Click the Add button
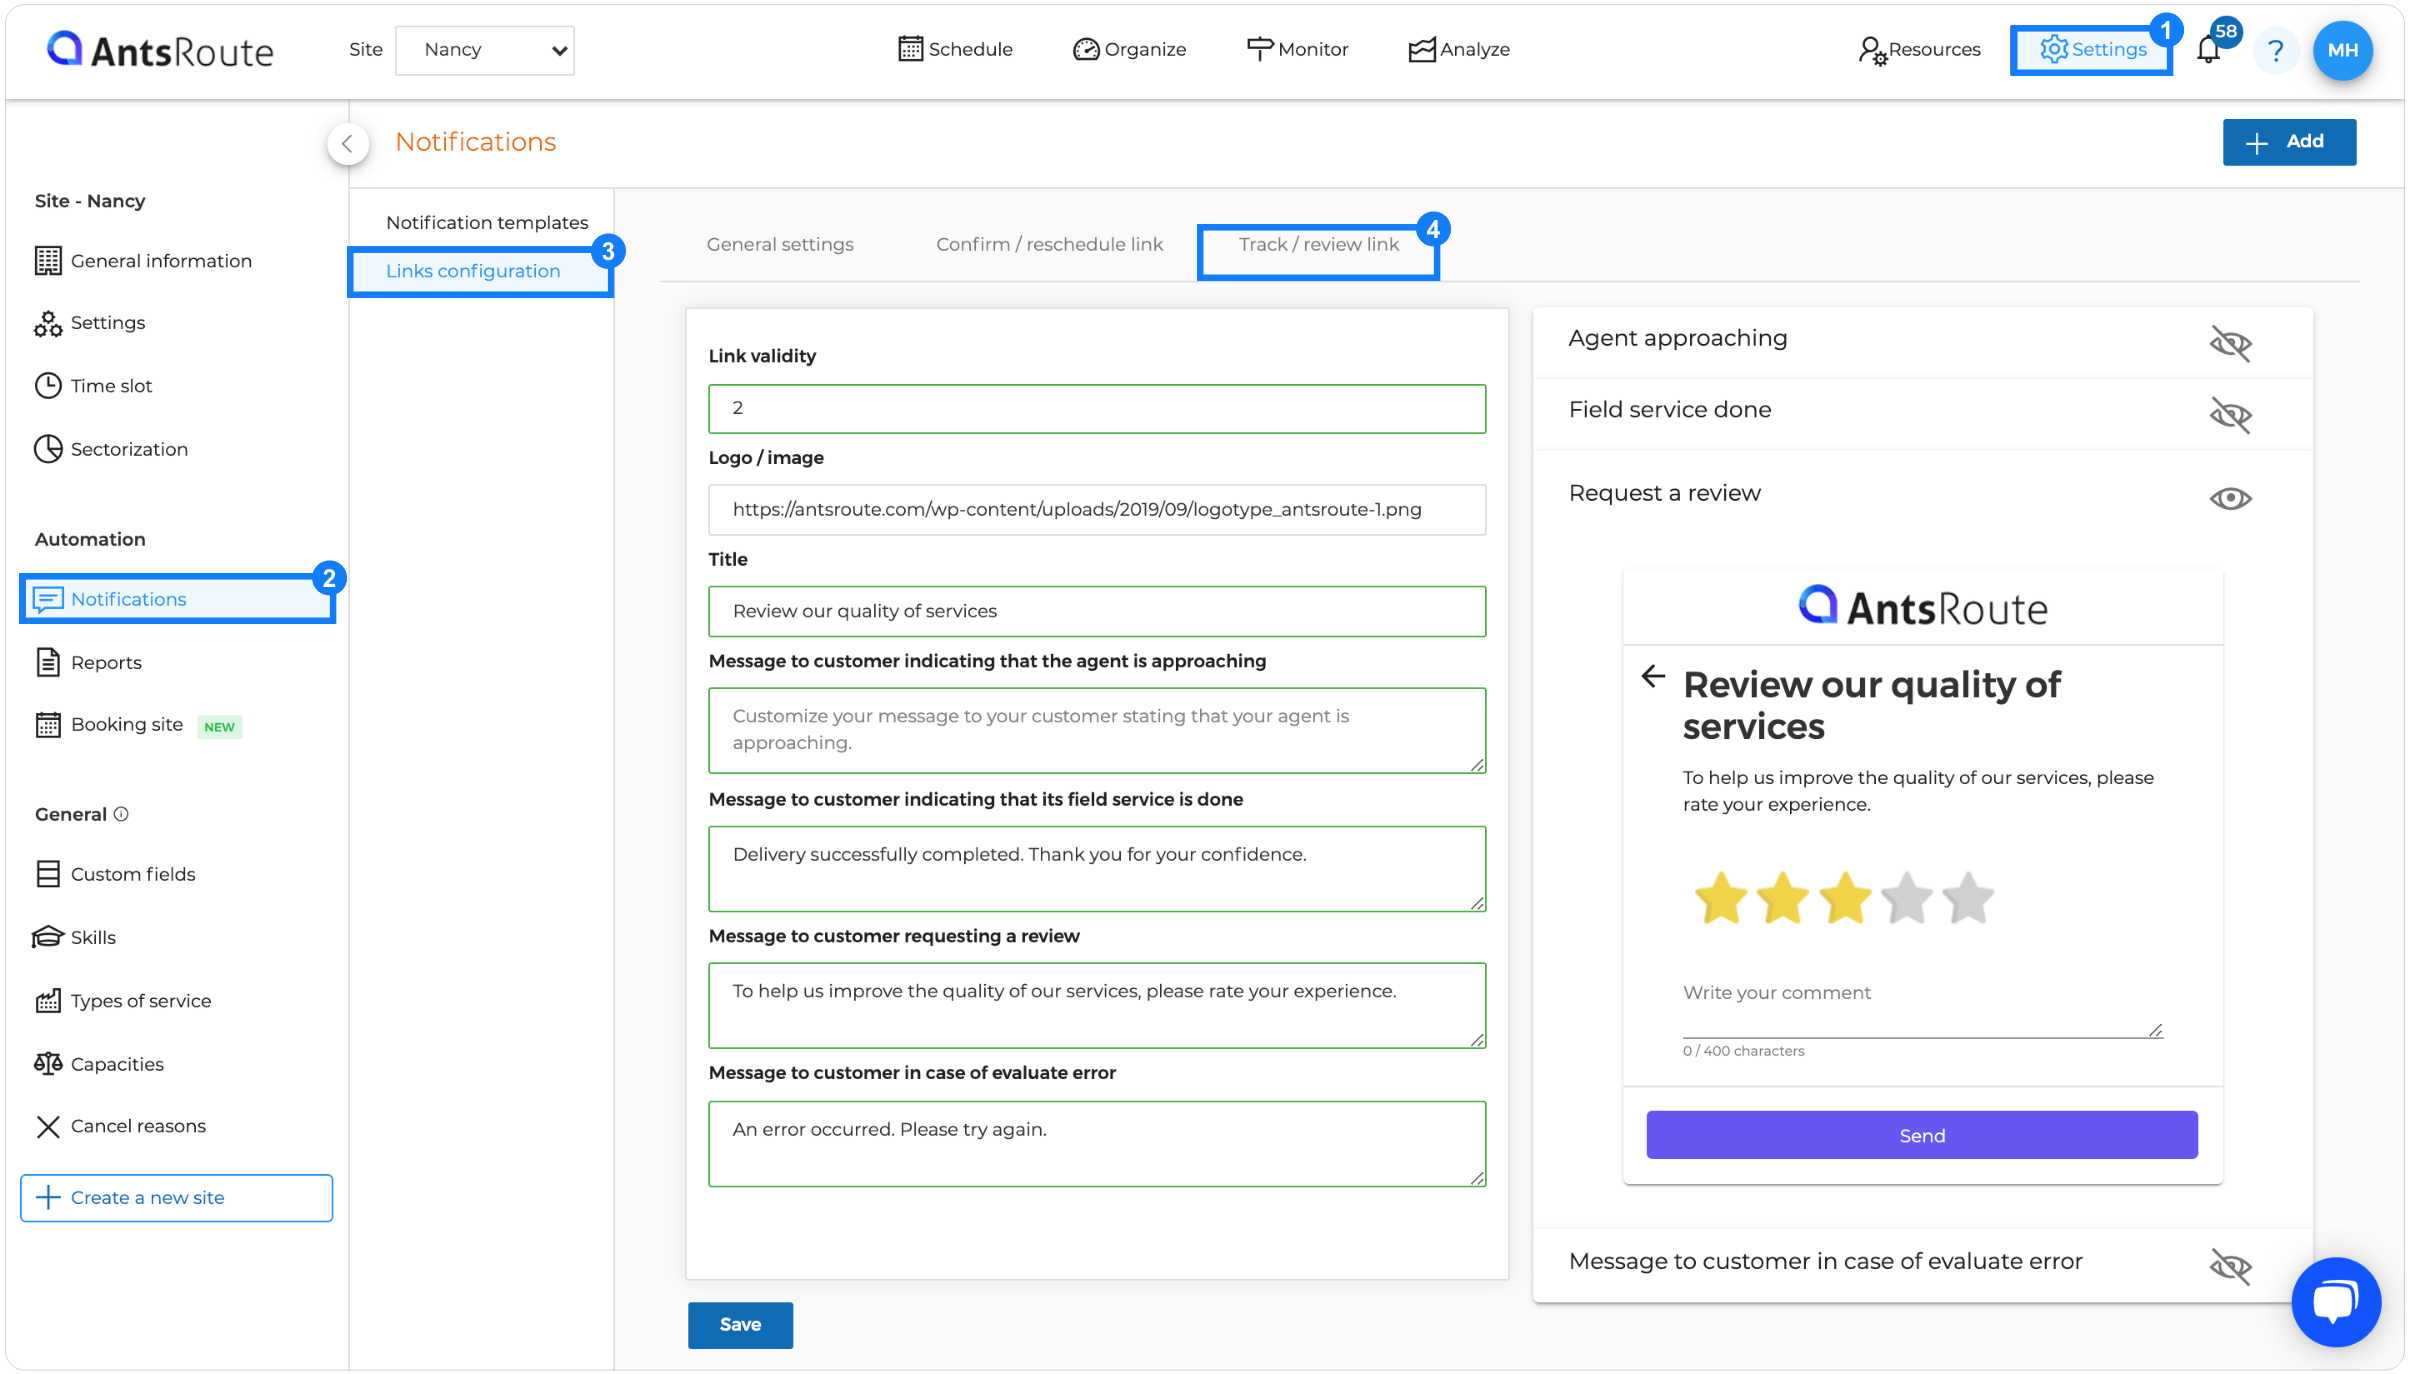 2289,142
